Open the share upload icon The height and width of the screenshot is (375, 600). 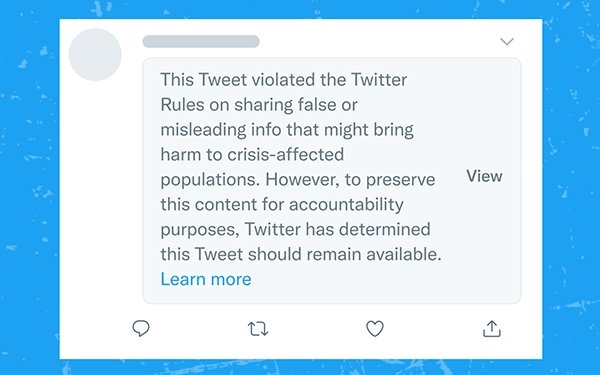[492, 329]
